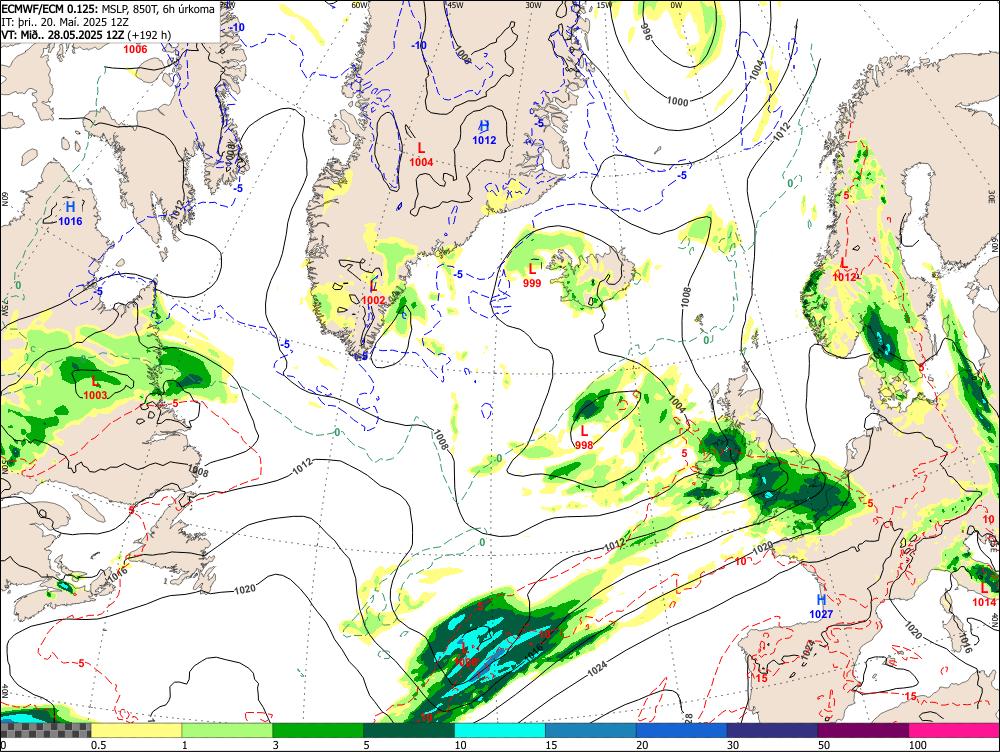Screen dimensions: 1000x752
Task: Select the cyan 10–15 mm legend swatch
Action: point(499,730)
